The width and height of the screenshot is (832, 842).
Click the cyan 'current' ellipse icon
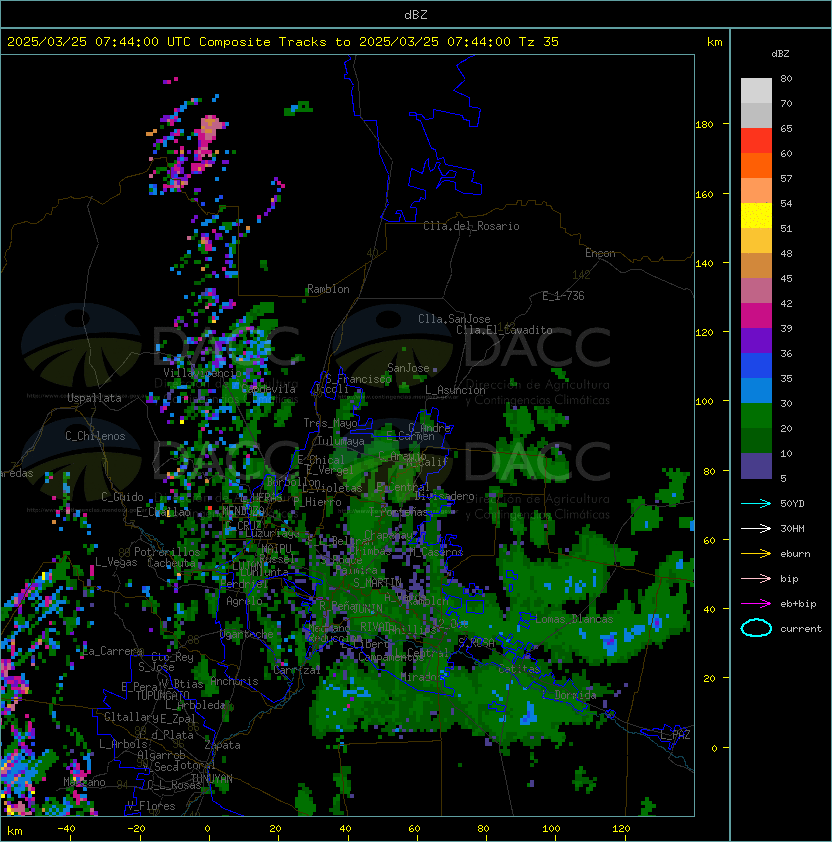pyautogui.click(x=756, y=628)
